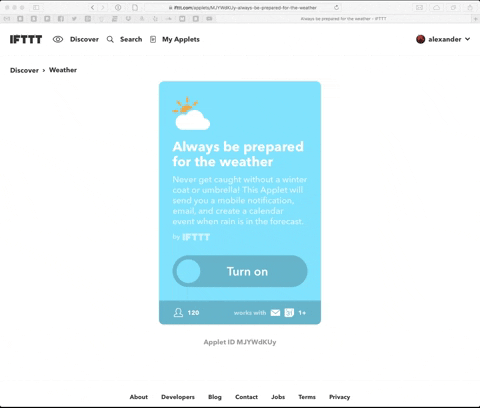Click the users count person icon
Image resolution: width=480 pixels, height=408 pixels.
click(178, 312)
